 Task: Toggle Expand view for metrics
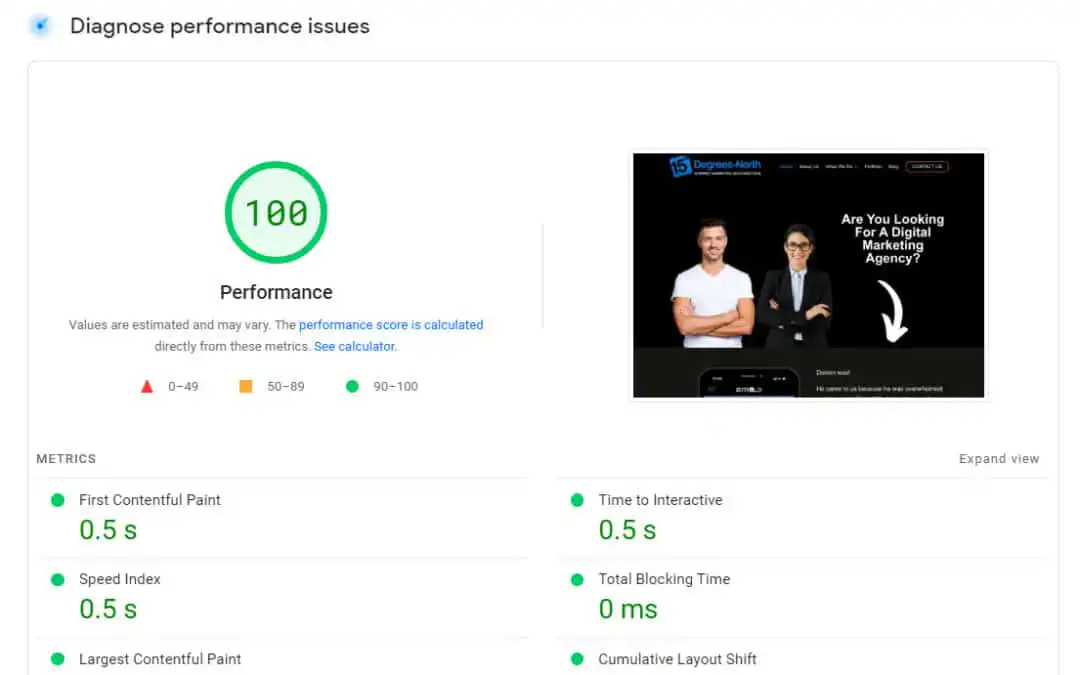pyautogui.click(x=999, y=459)
